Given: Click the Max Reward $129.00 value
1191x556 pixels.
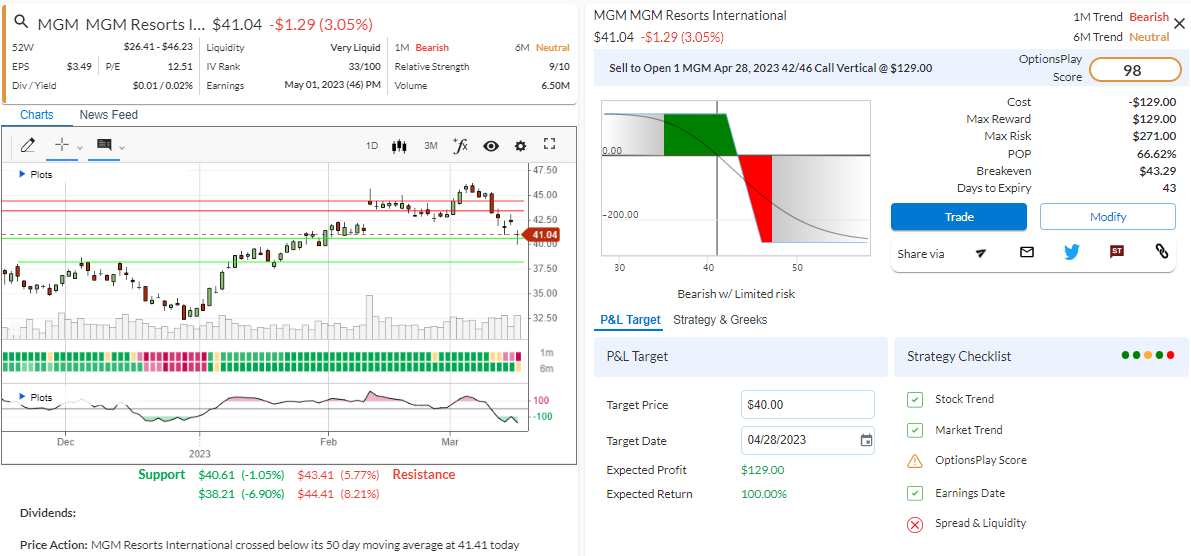Looking at the screenshot, I should [x=1154, y=119].
